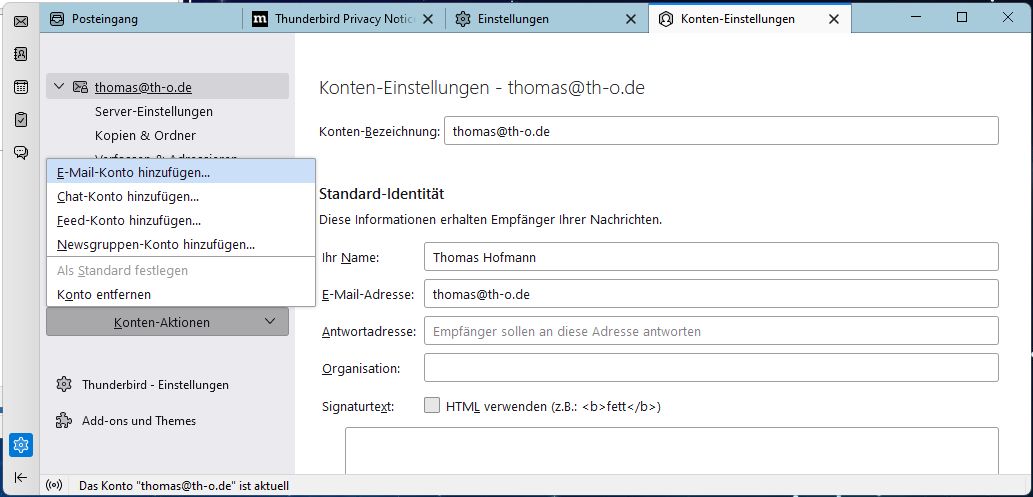Open the Mail space icon in sidebar
The height and width of the screenshot is (497, 1033).
click(x=20, y=20)
